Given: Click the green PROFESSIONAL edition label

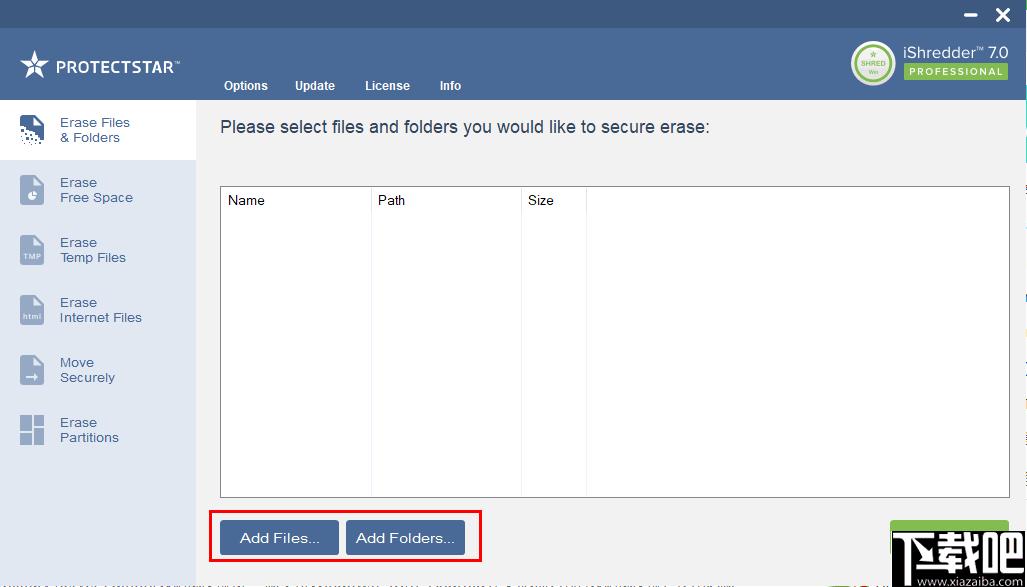Looking at the screenshot, I should click(955, 72).
